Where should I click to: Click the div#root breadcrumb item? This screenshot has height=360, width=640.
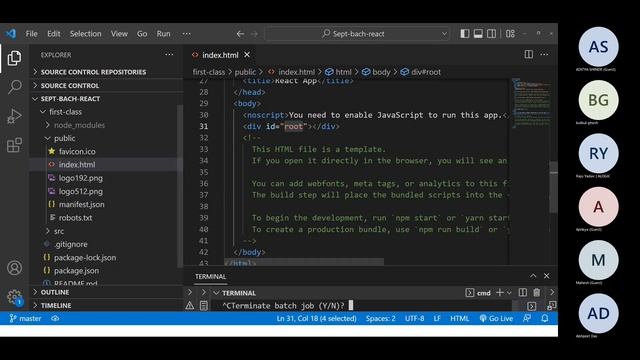tap(420, 72)
